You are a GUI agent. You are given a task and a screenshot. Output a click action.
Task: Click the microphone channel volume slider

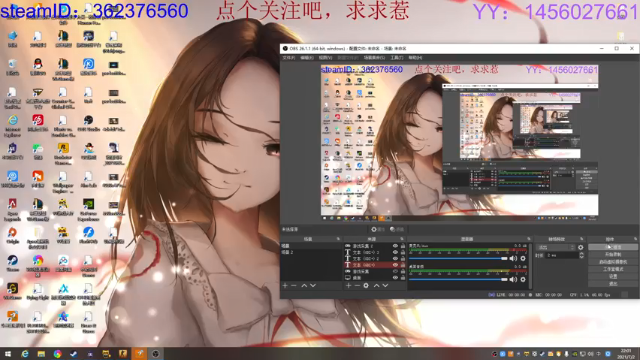click(458, 258)
